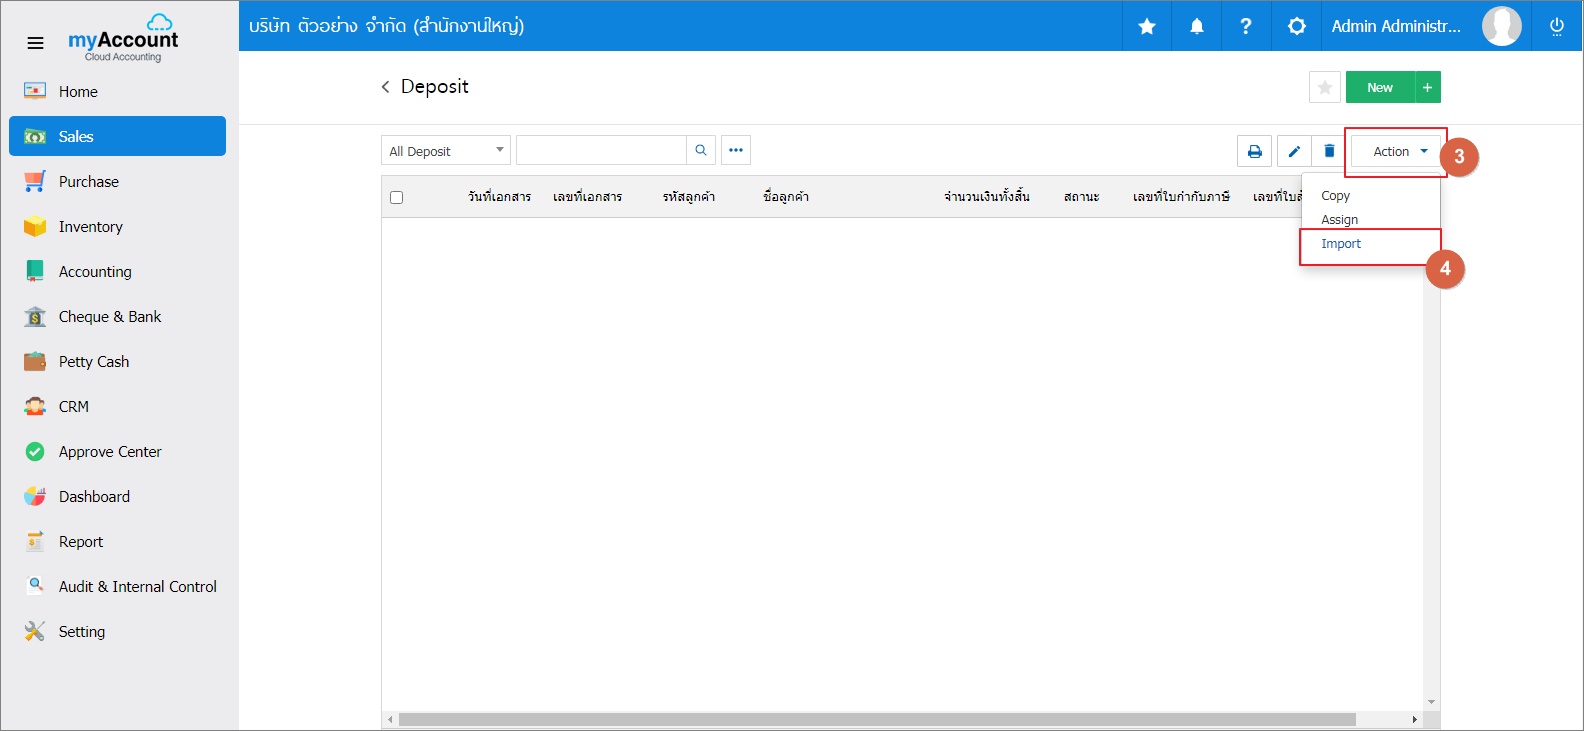The height and width of the screenshot is (731, 1584).
Task: Sort by เลขที่เอกสาร column header
Action: pos(588,197)
